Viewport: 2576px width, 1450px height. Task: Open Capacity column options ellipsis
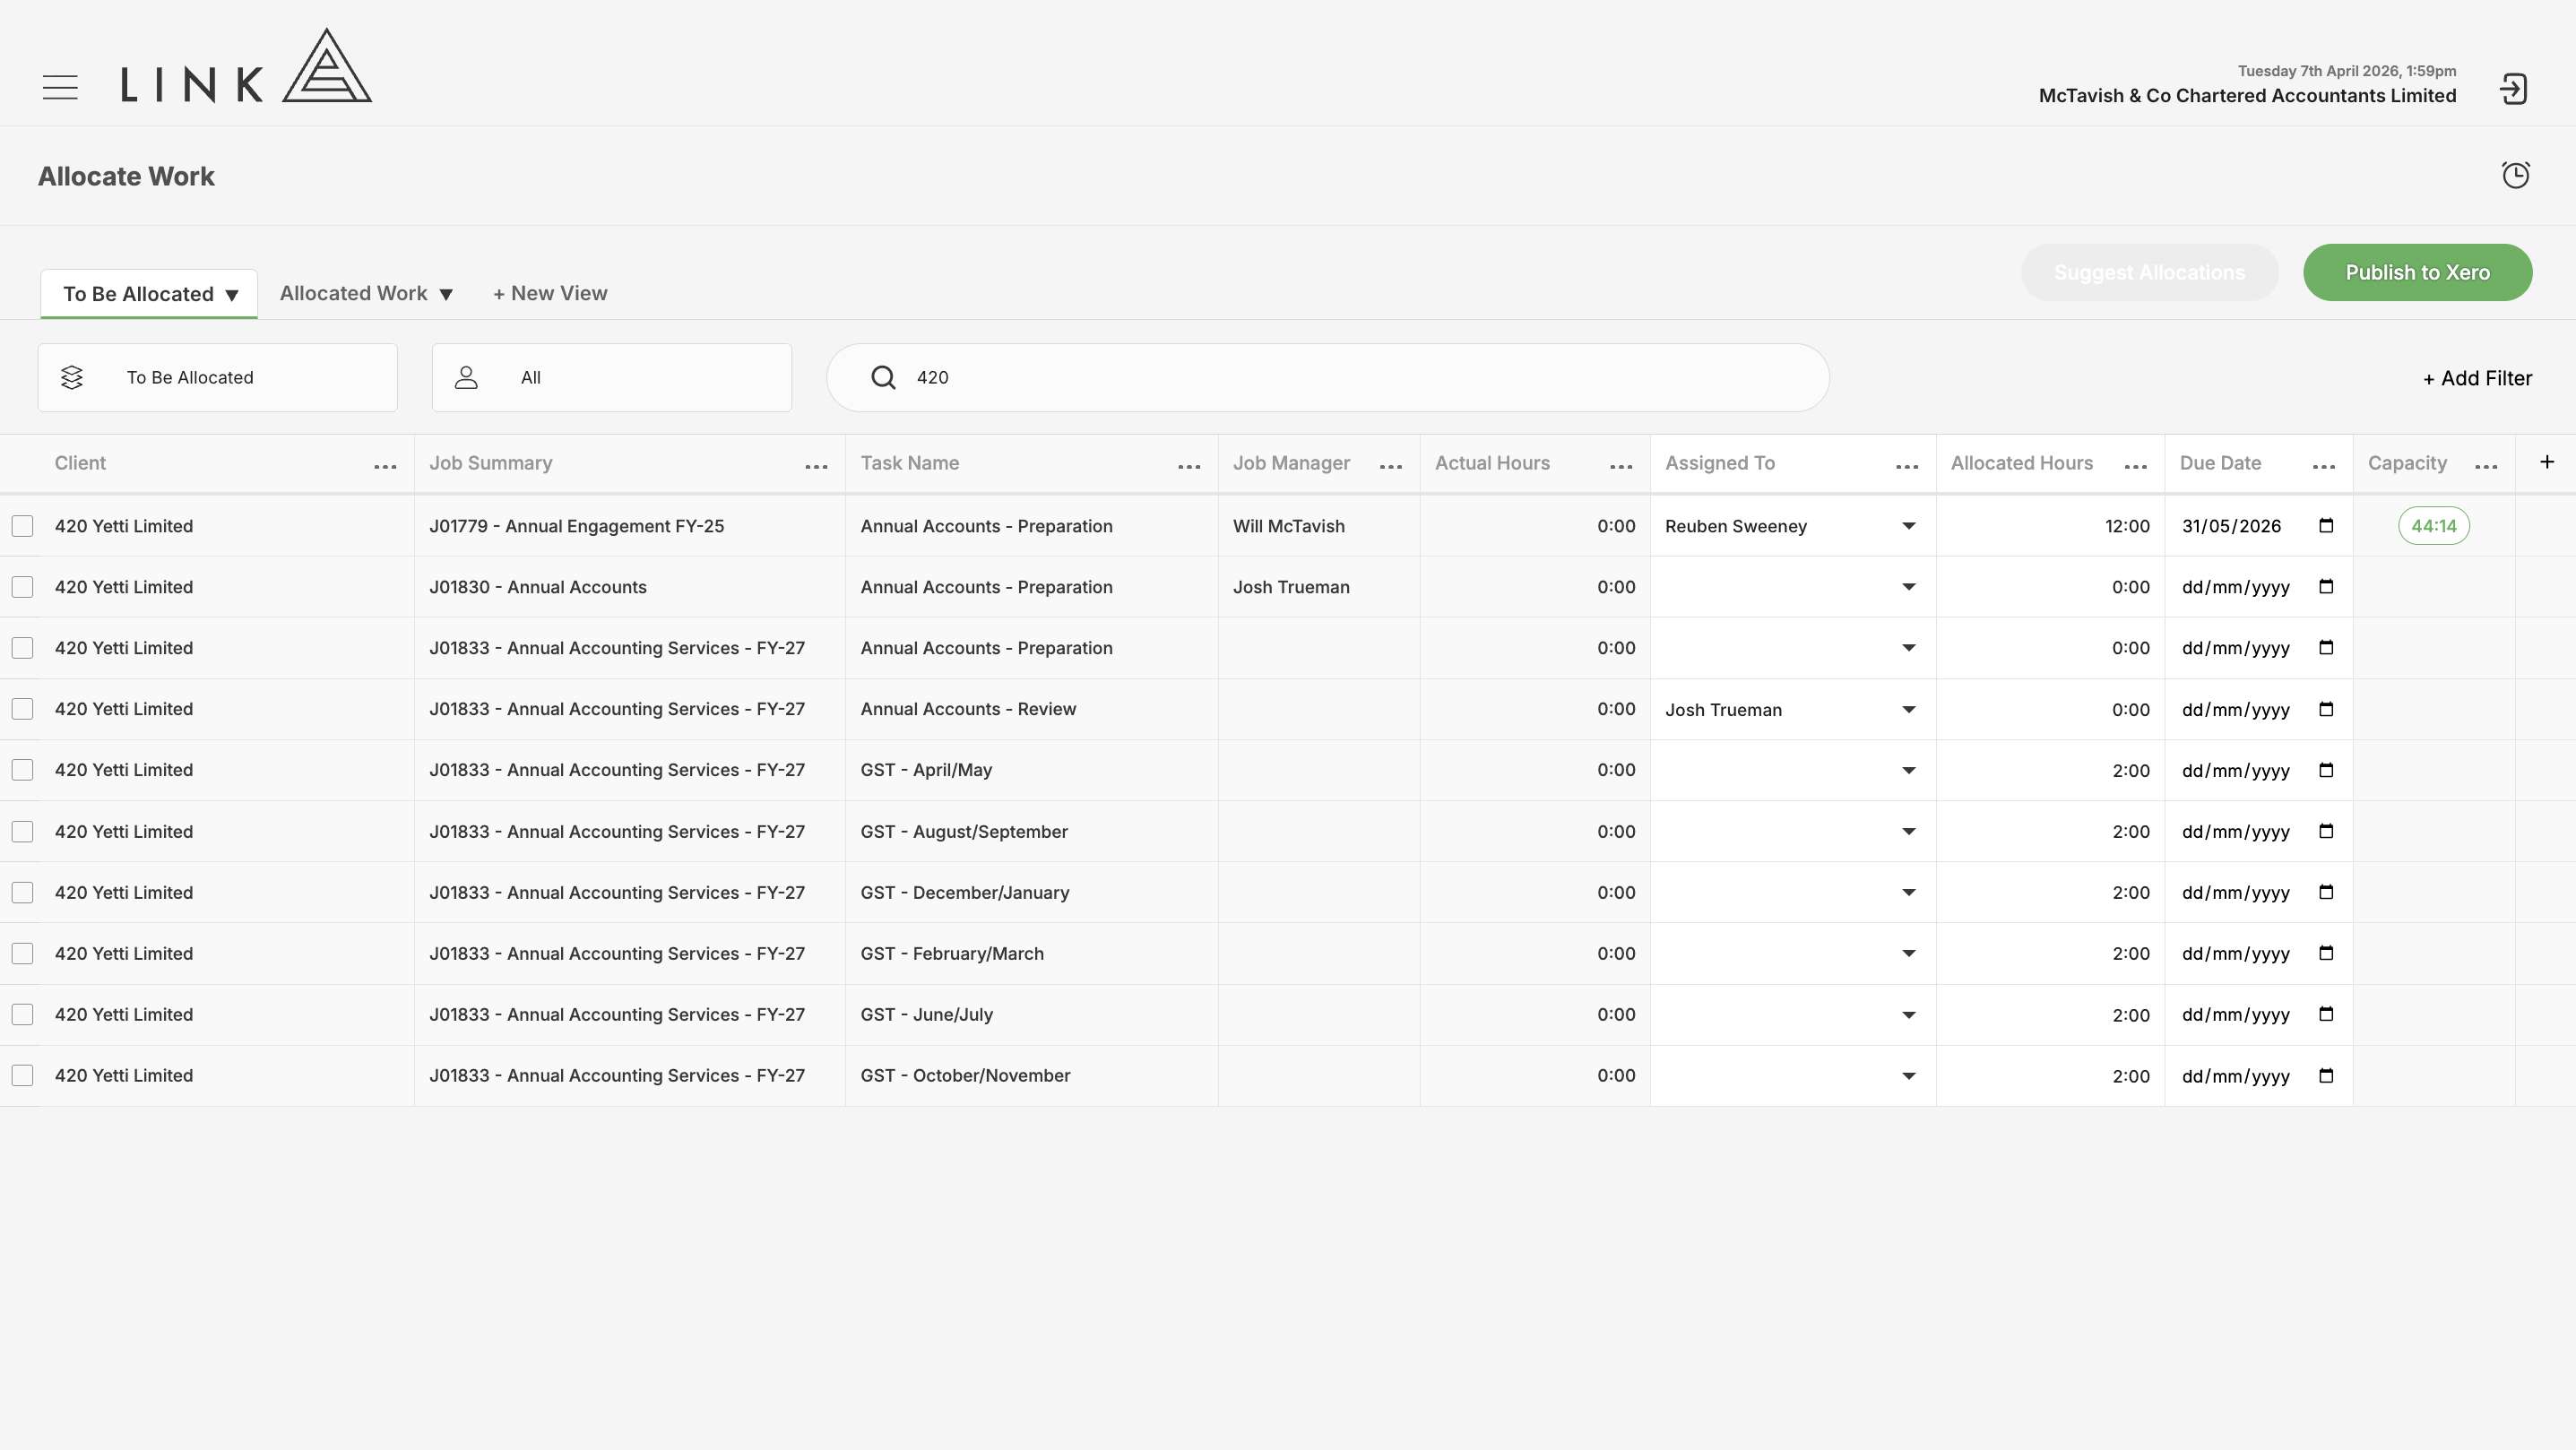(2486, 466)
